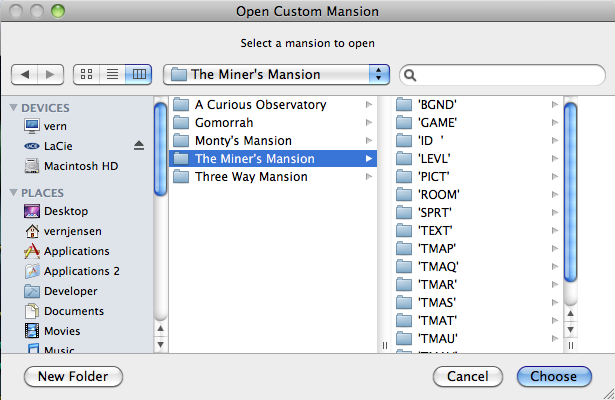Switch to column view mode
615x400 pixels.
pos(139,74)
